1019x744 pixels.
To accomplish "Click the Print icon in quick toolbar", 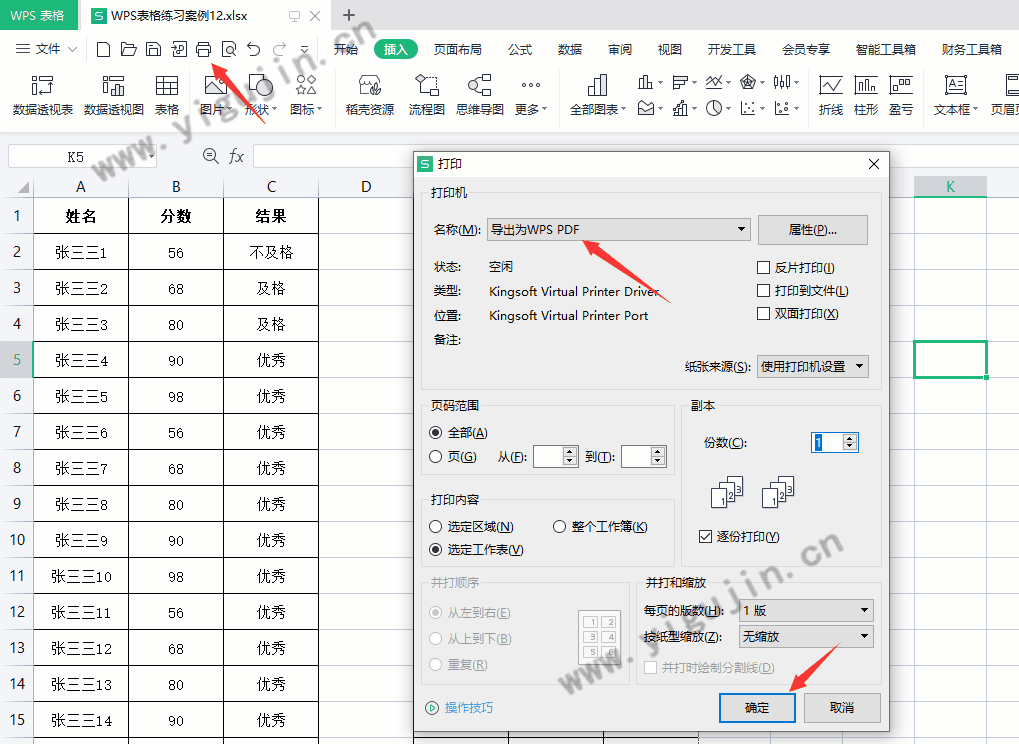I will coord(203,49).
